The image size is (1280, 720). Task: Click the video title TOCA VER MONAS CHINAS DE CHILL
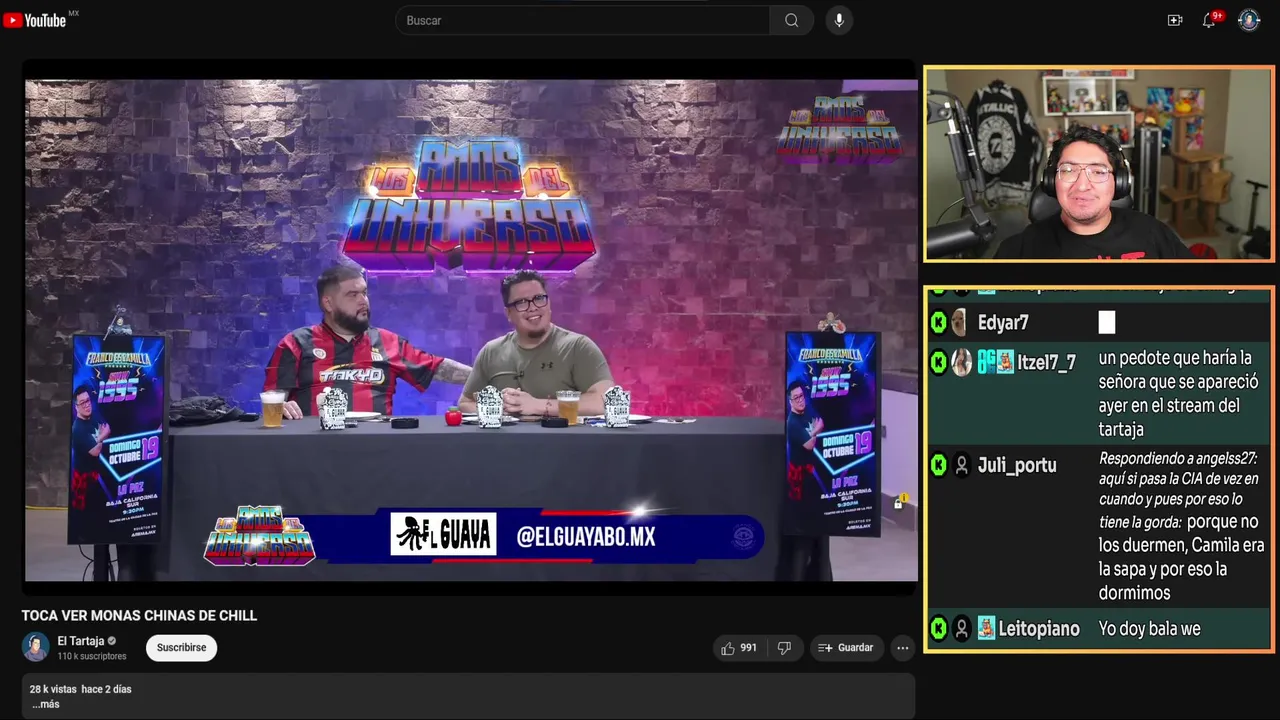click(x=139, y=616)
